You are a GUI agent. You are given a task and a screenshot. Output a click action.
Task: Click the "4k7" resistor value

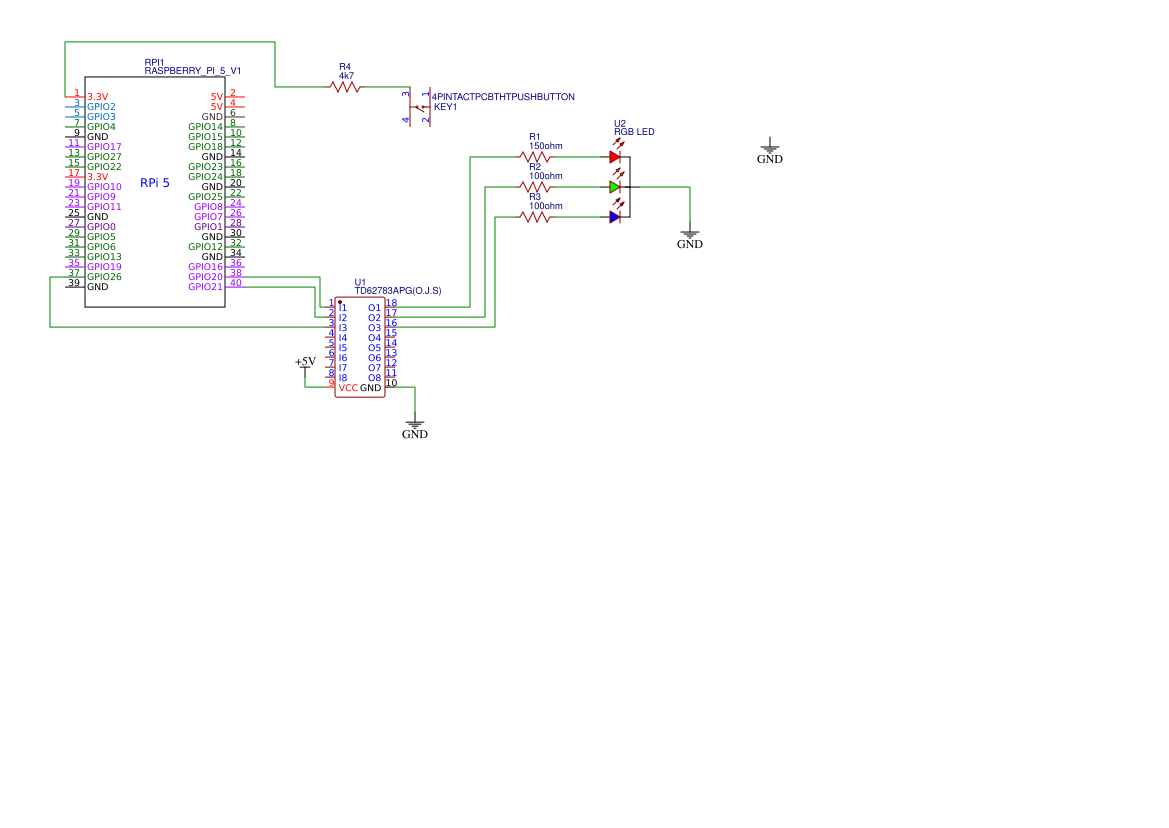pyautogui.click(x=347, y=76)
